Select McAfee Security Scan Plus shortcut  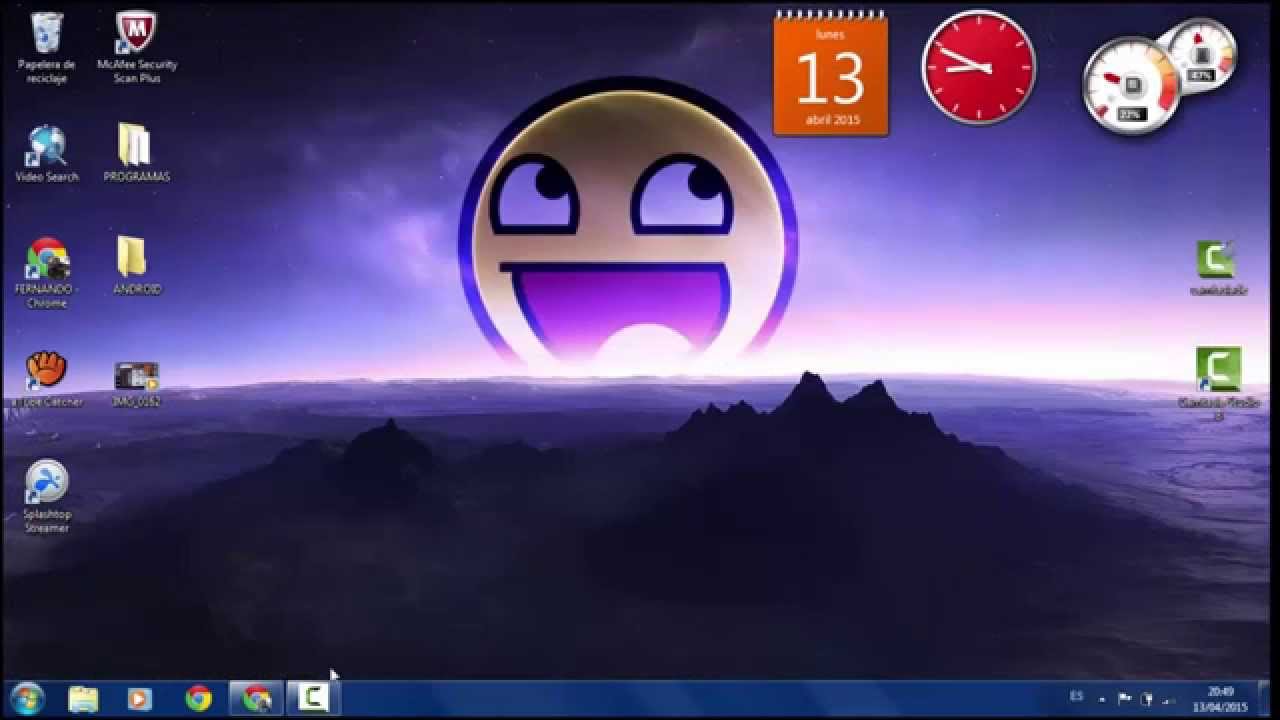[136, 48]
